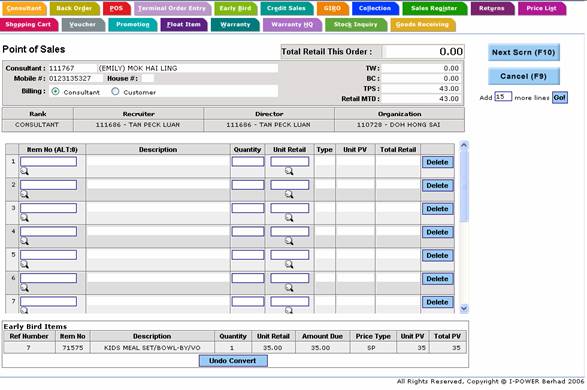Switch to the Shopping Cart tab

point(29,24)
